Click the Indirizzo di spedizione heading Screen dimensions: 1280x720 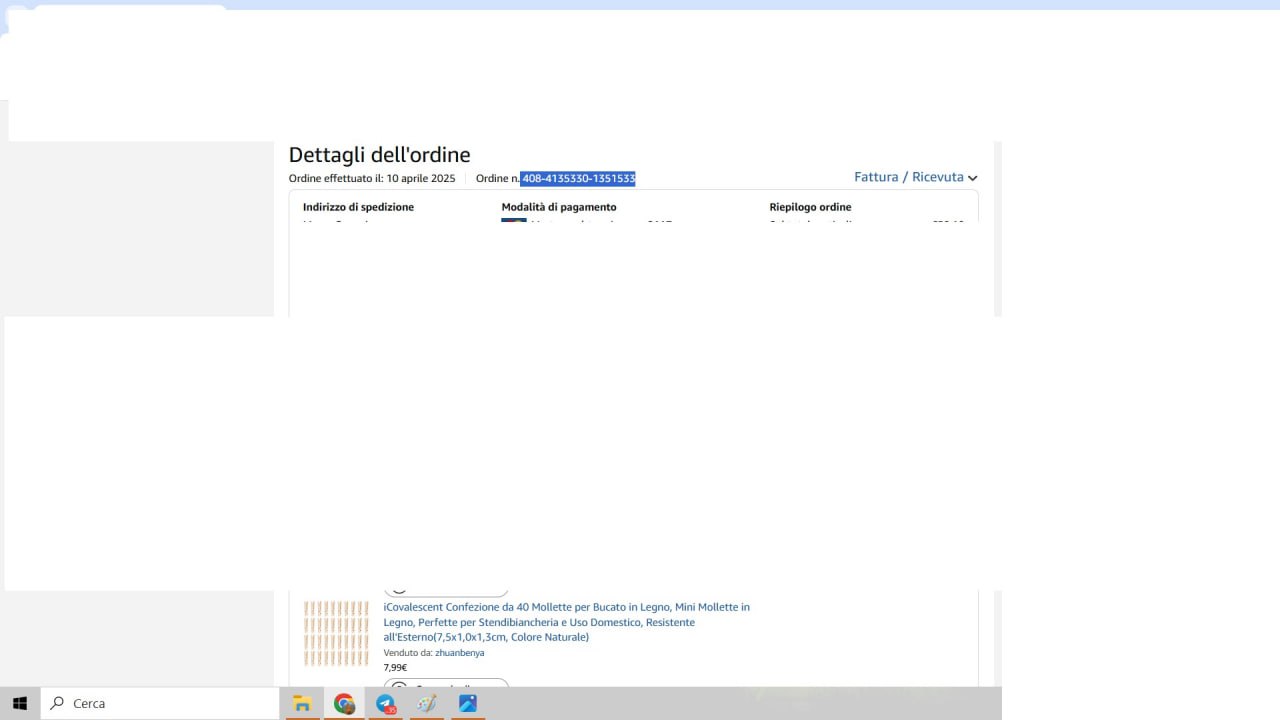358,207
